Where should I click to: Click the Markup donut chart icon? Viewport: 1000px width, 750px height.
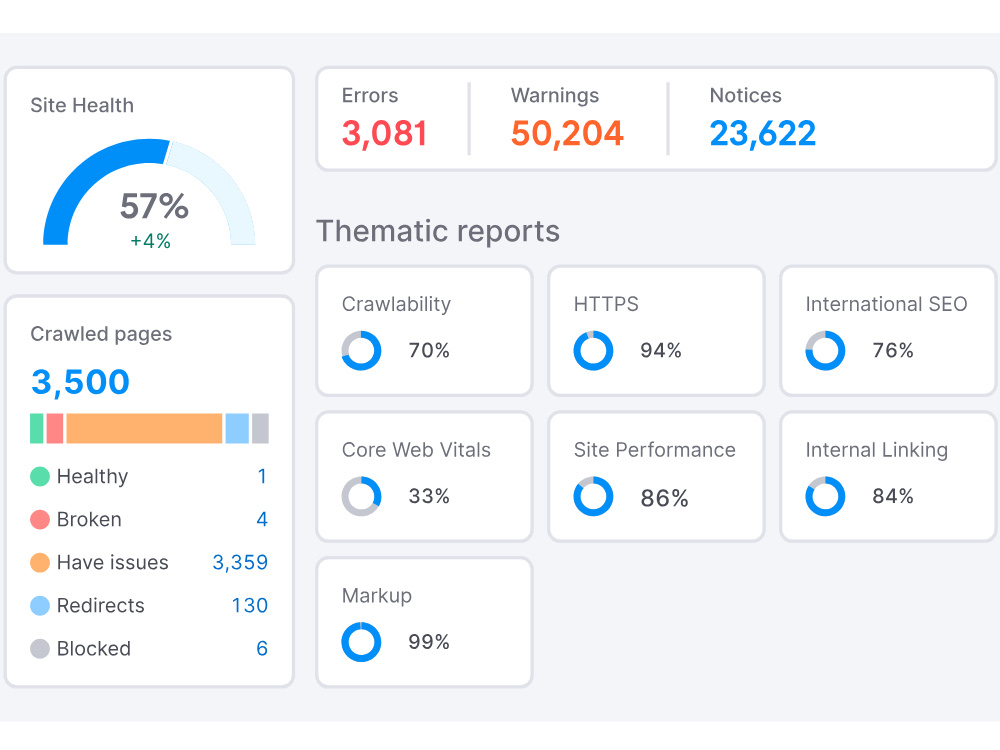362,642
